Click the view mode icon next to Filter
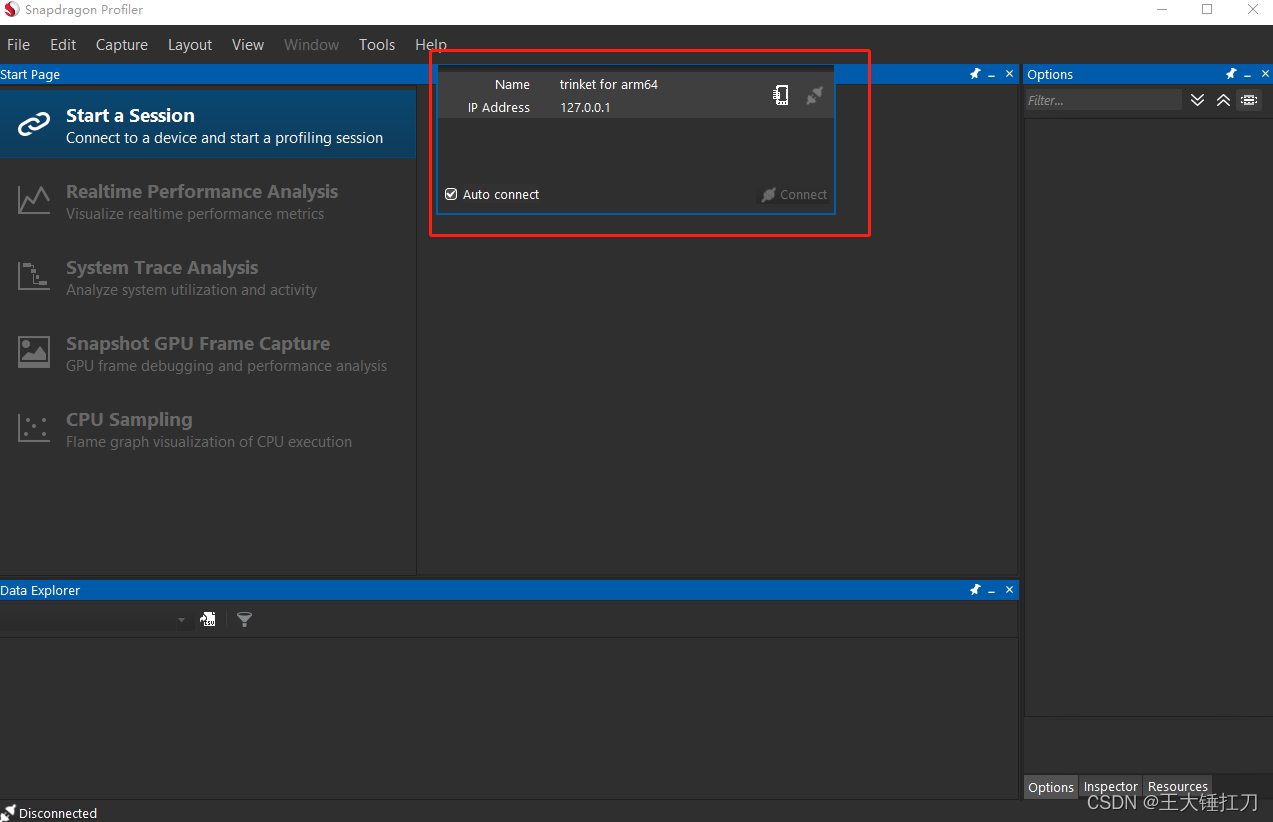The width and height of the screenshot is (1273, 822). pos(1249,100)
